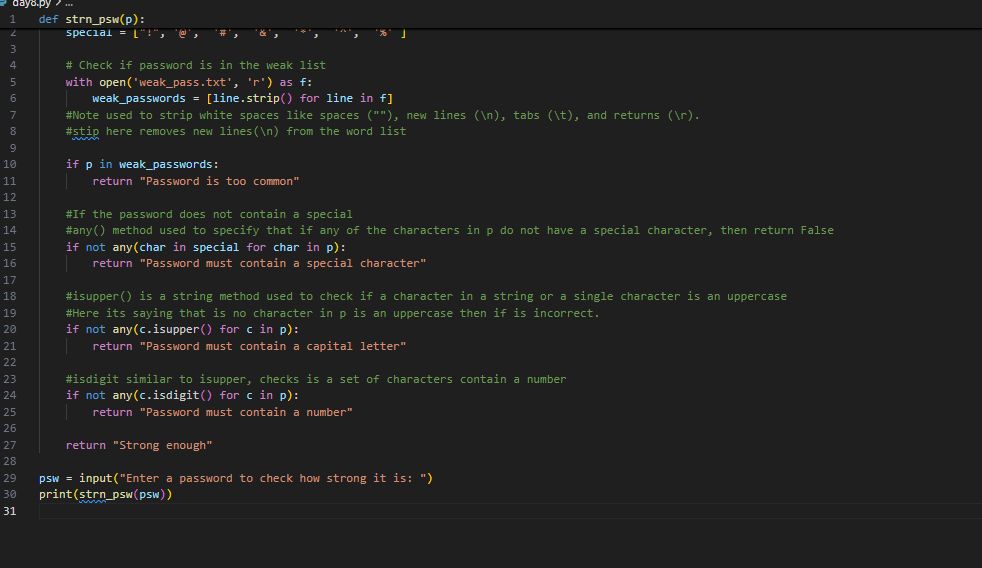Click the line return "Strong enough"
982x568 pixels.
(x=139, y=445)
